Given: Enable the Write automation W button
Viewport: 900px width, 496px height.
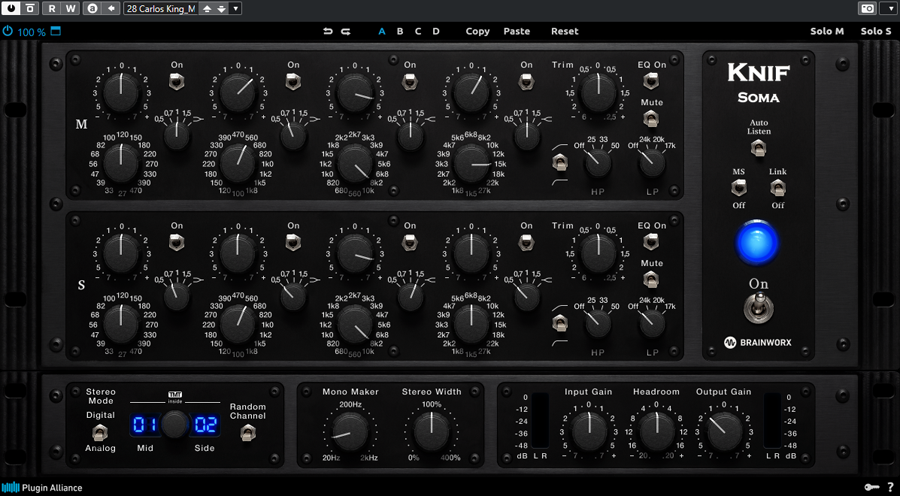Looking at the screenshot, I should (x=70, y=9).
